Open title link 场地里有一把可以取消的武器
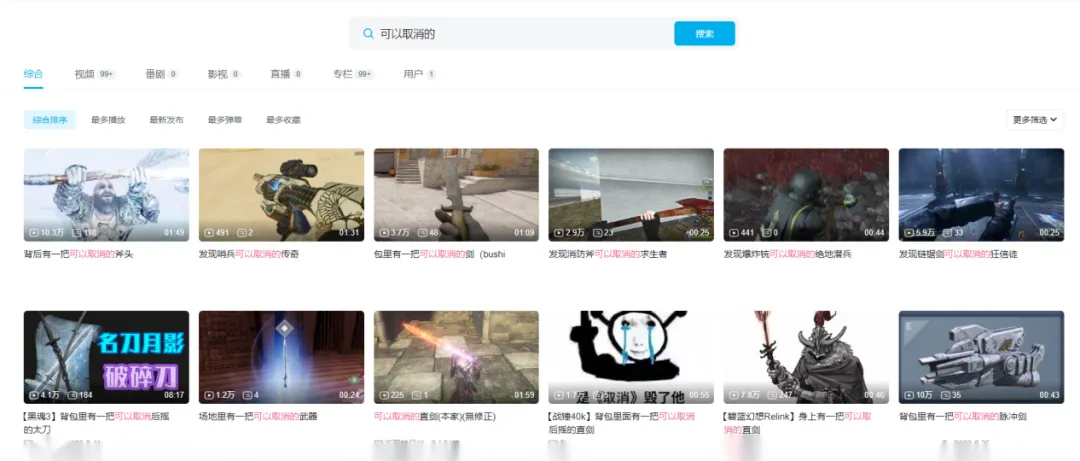This screenshot has height=461, width=1080. [x=258, y=416]
